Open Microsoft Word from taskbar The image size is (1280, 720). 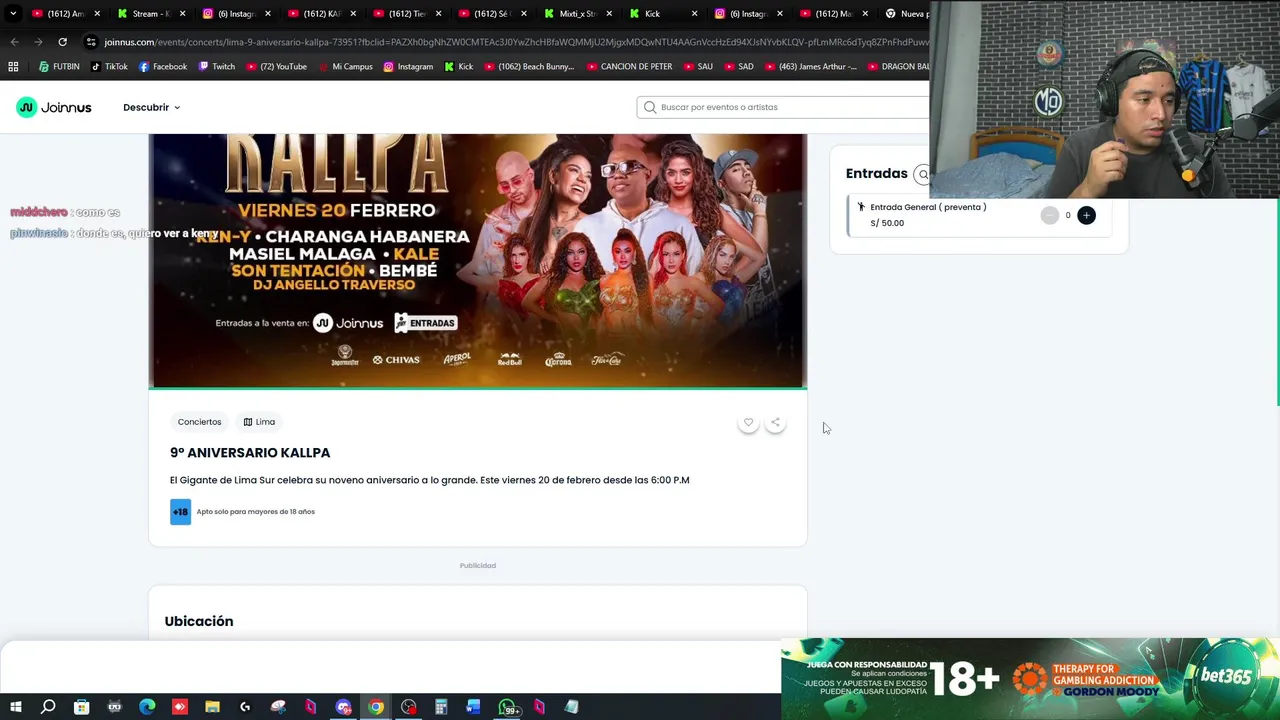coord(474,707)
